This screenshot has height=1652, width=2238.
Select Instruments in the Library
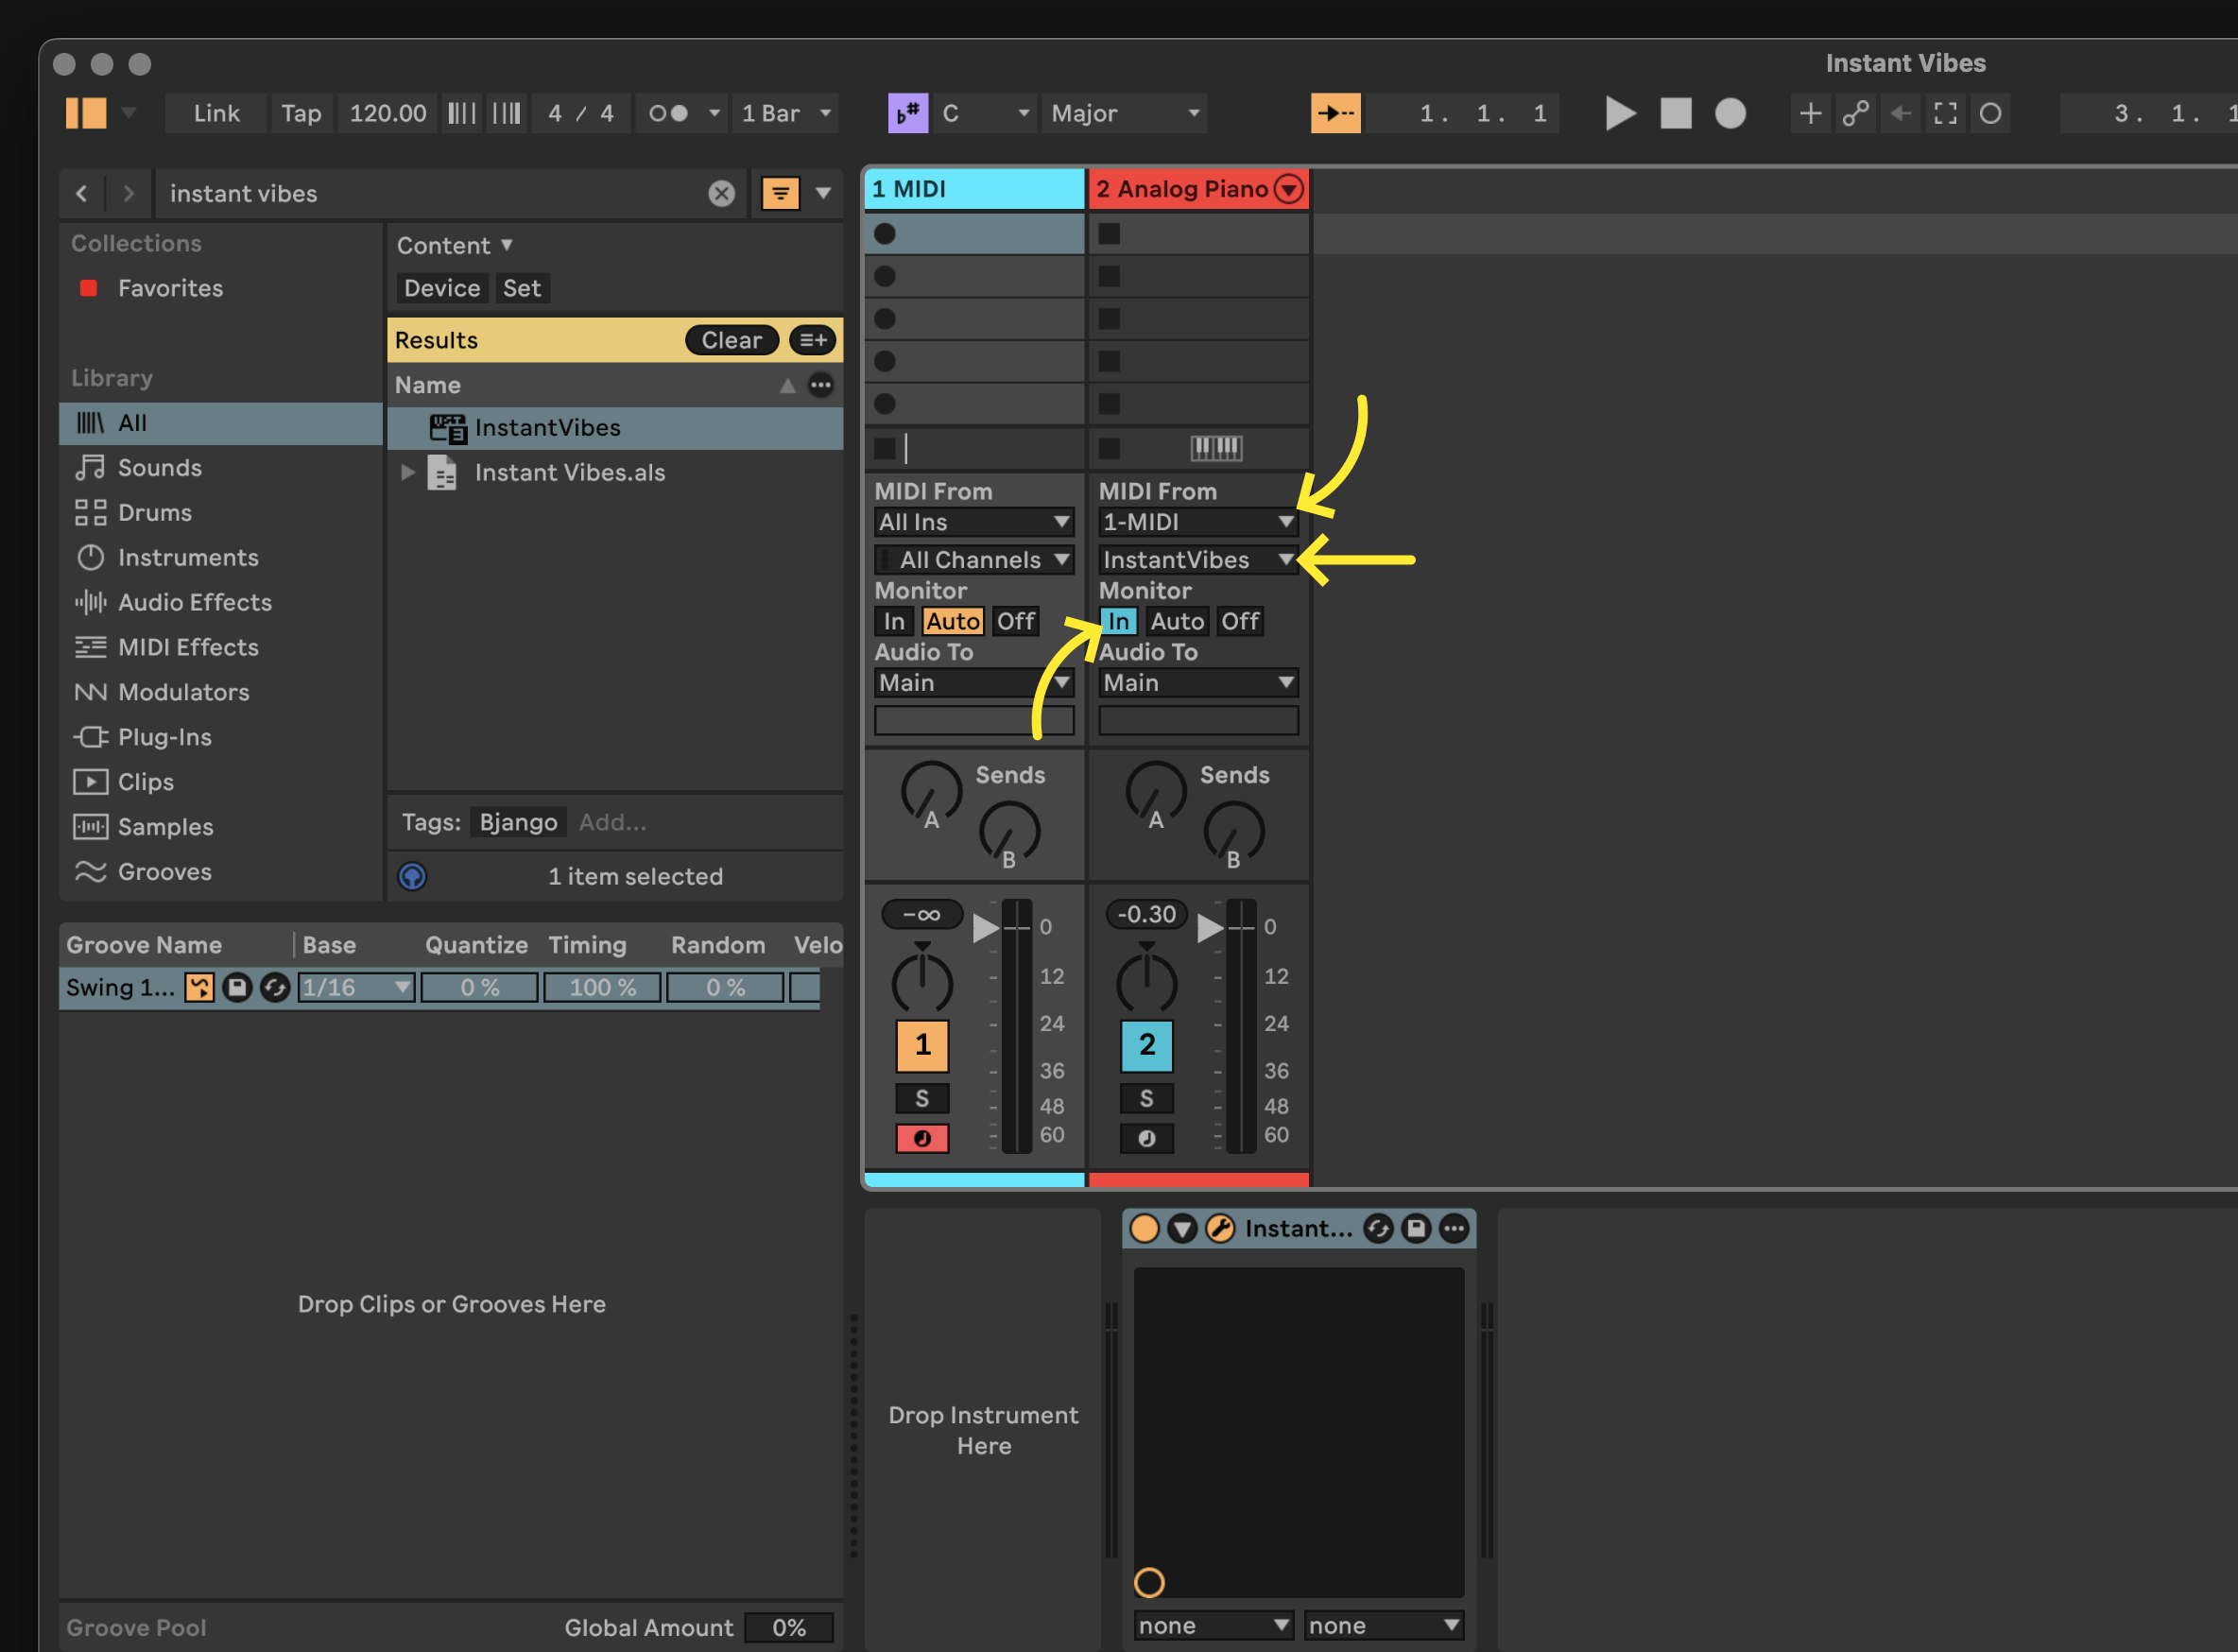coord(221,557)
